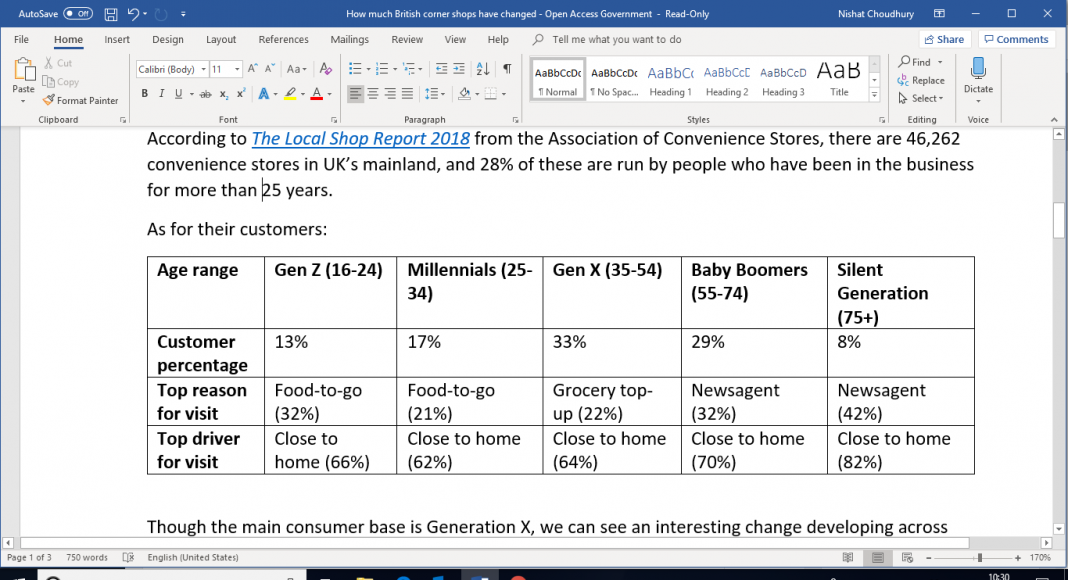Open the Line and Paragraph Spacing menu
1068x580 pixels.
[x=434, y=94]
